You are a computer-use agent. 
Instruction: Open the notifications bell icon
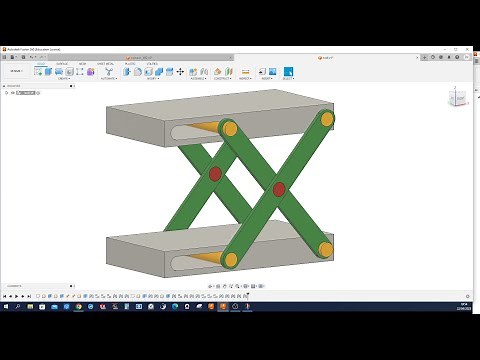coord(449,57)
